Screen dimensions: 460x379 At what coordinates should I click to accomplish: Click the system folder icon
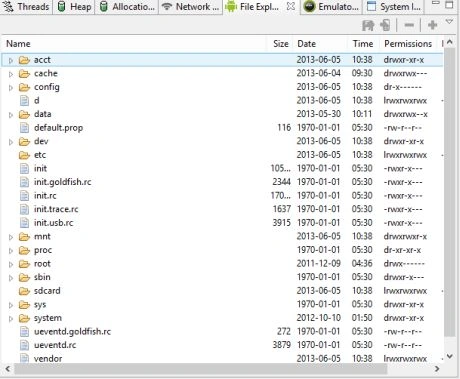point(24,318)
